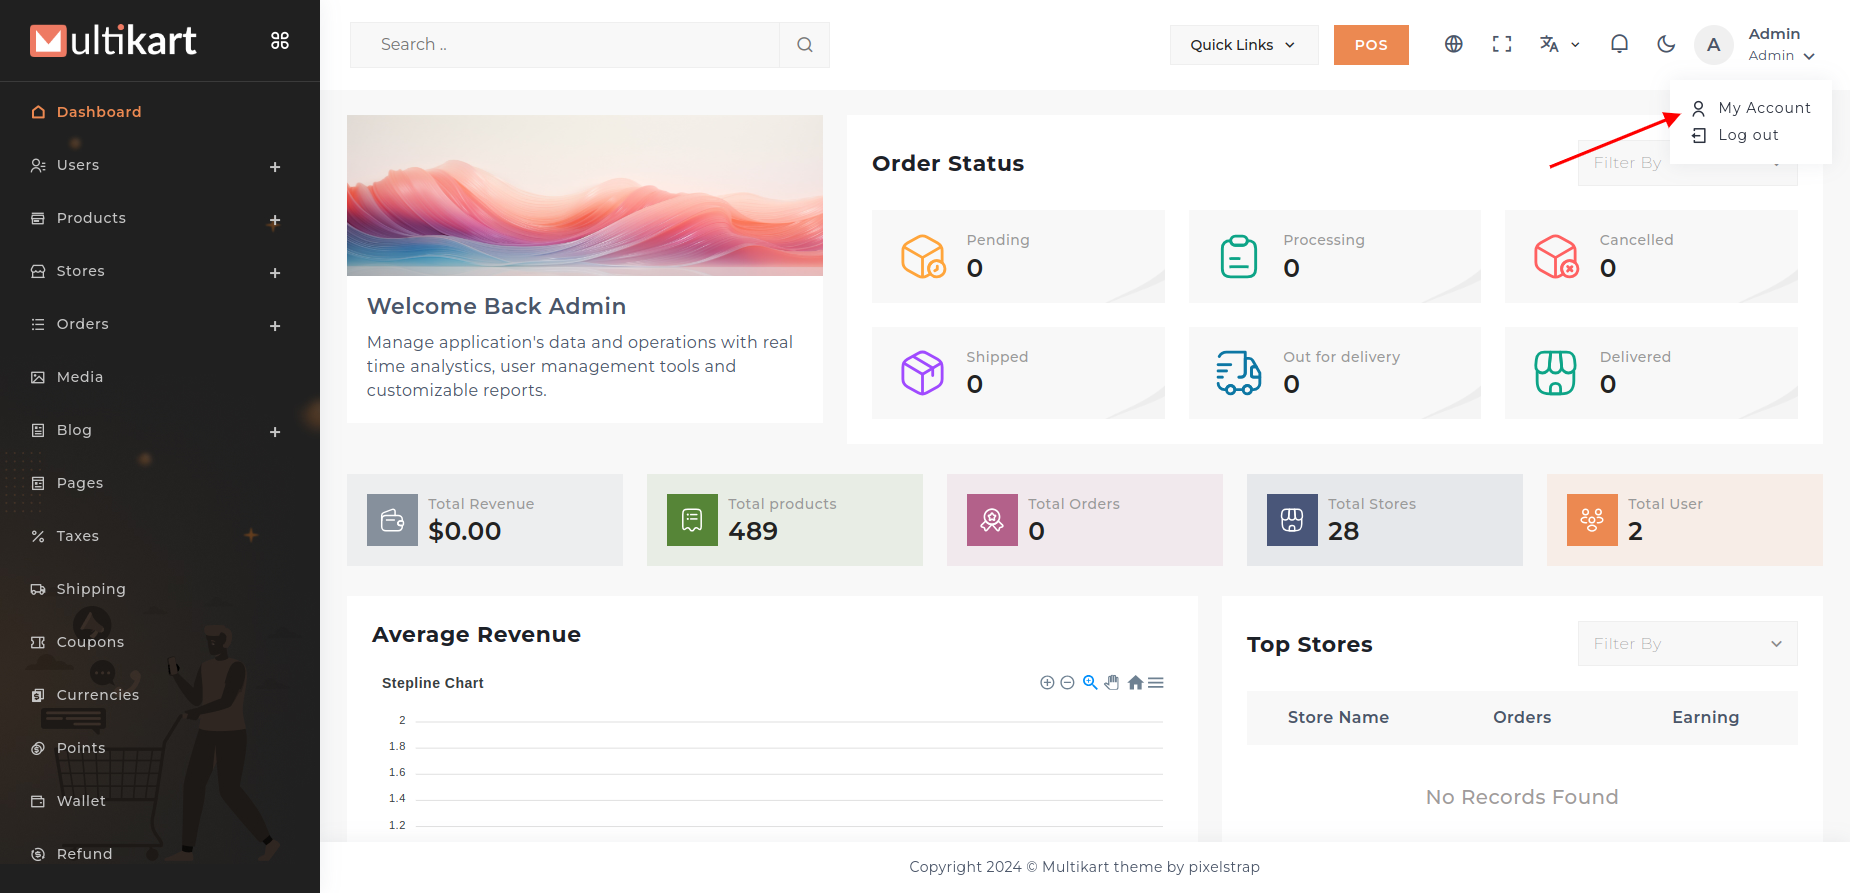Click the chart zoom in icon
The width and height of the screenshot is (1850, 893).
pos(1047,683)
